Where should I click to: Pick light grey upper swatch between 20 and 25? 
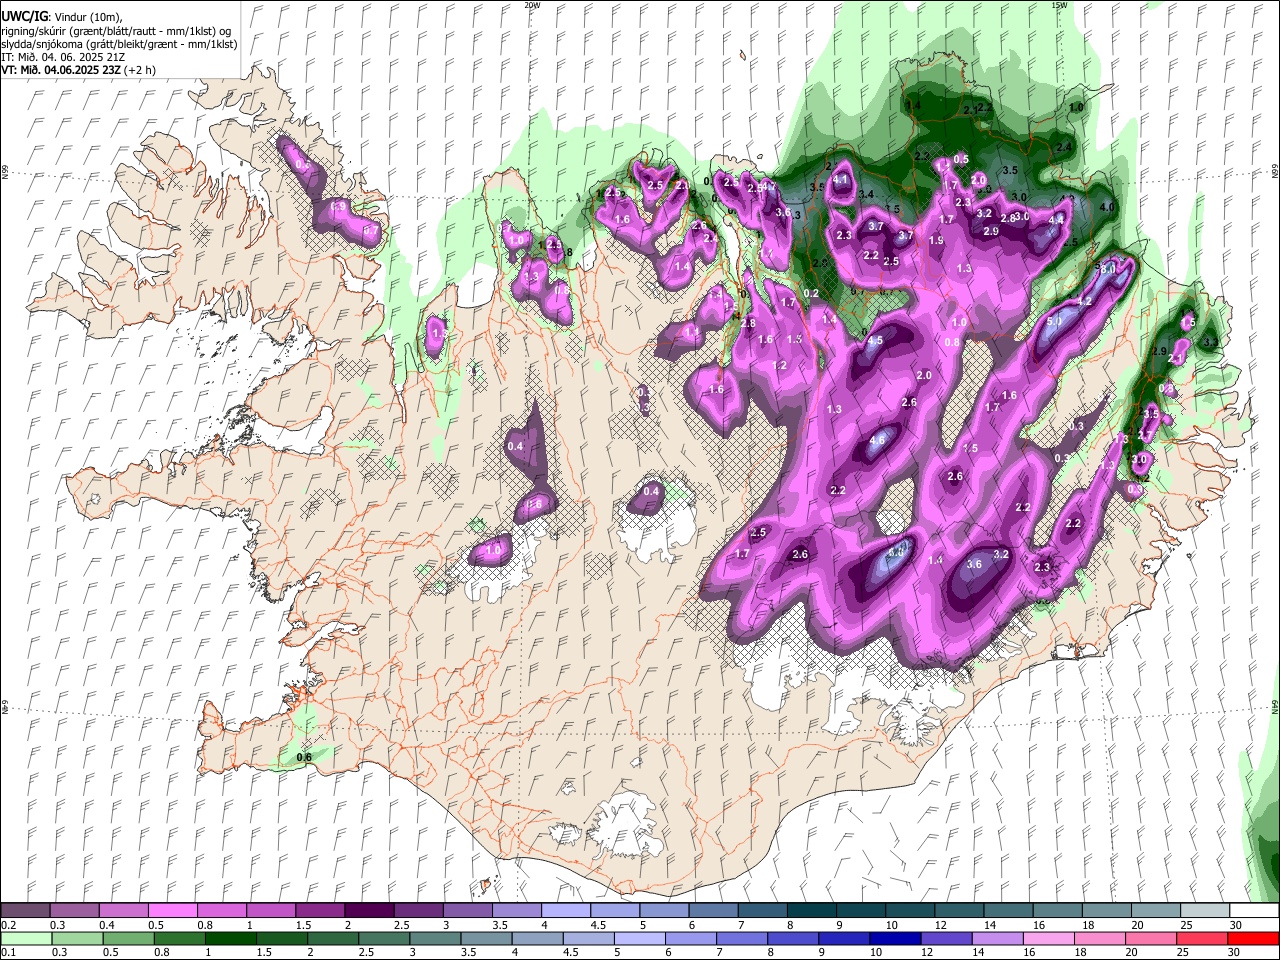pos(1155,911)
